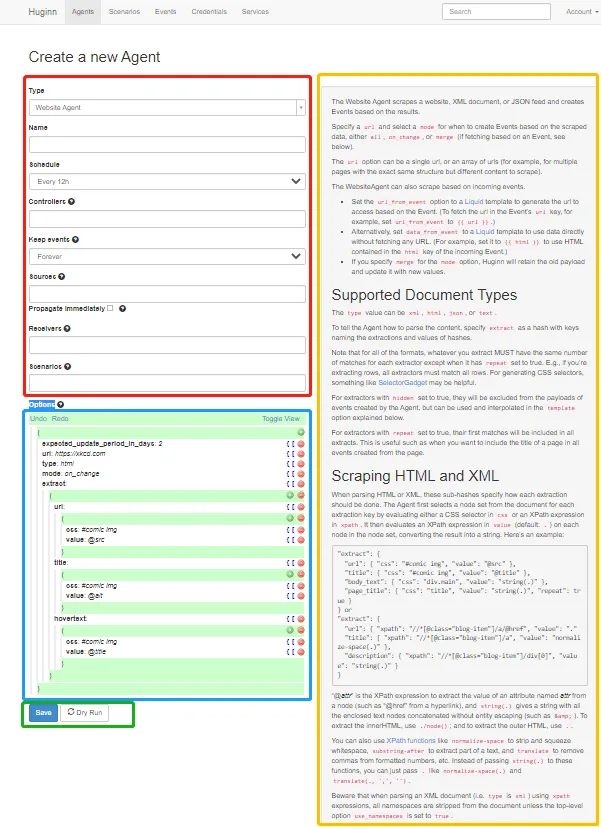Toggle View of the options editor

[x=280, y=419]
